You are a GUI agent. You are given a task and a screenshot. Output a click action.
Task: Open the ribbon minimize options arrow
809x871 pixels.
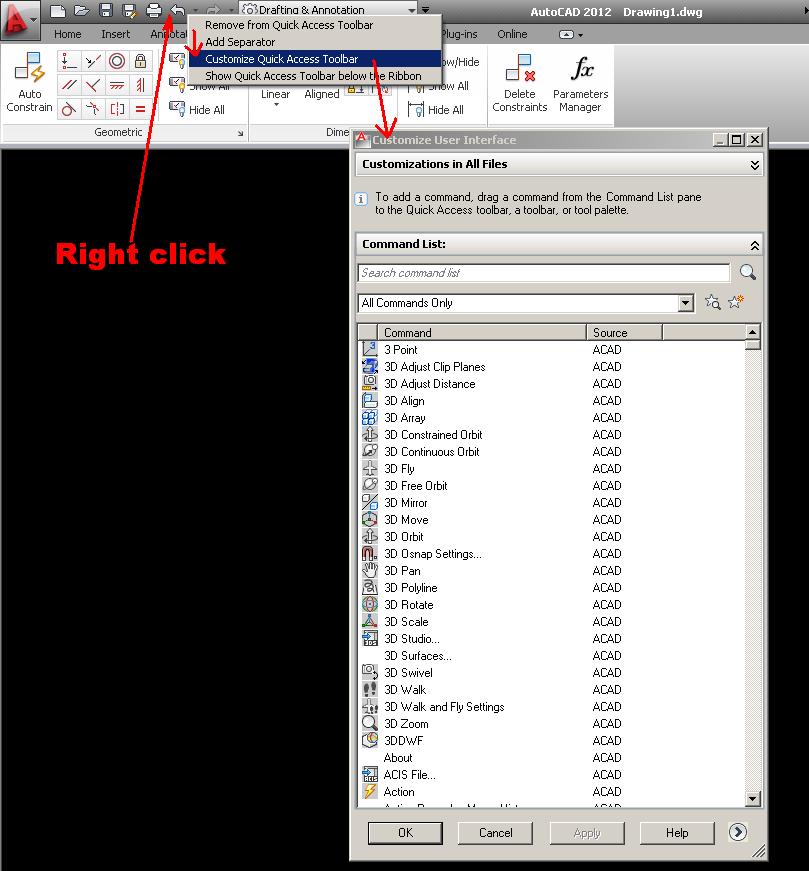tap(581, 35)
